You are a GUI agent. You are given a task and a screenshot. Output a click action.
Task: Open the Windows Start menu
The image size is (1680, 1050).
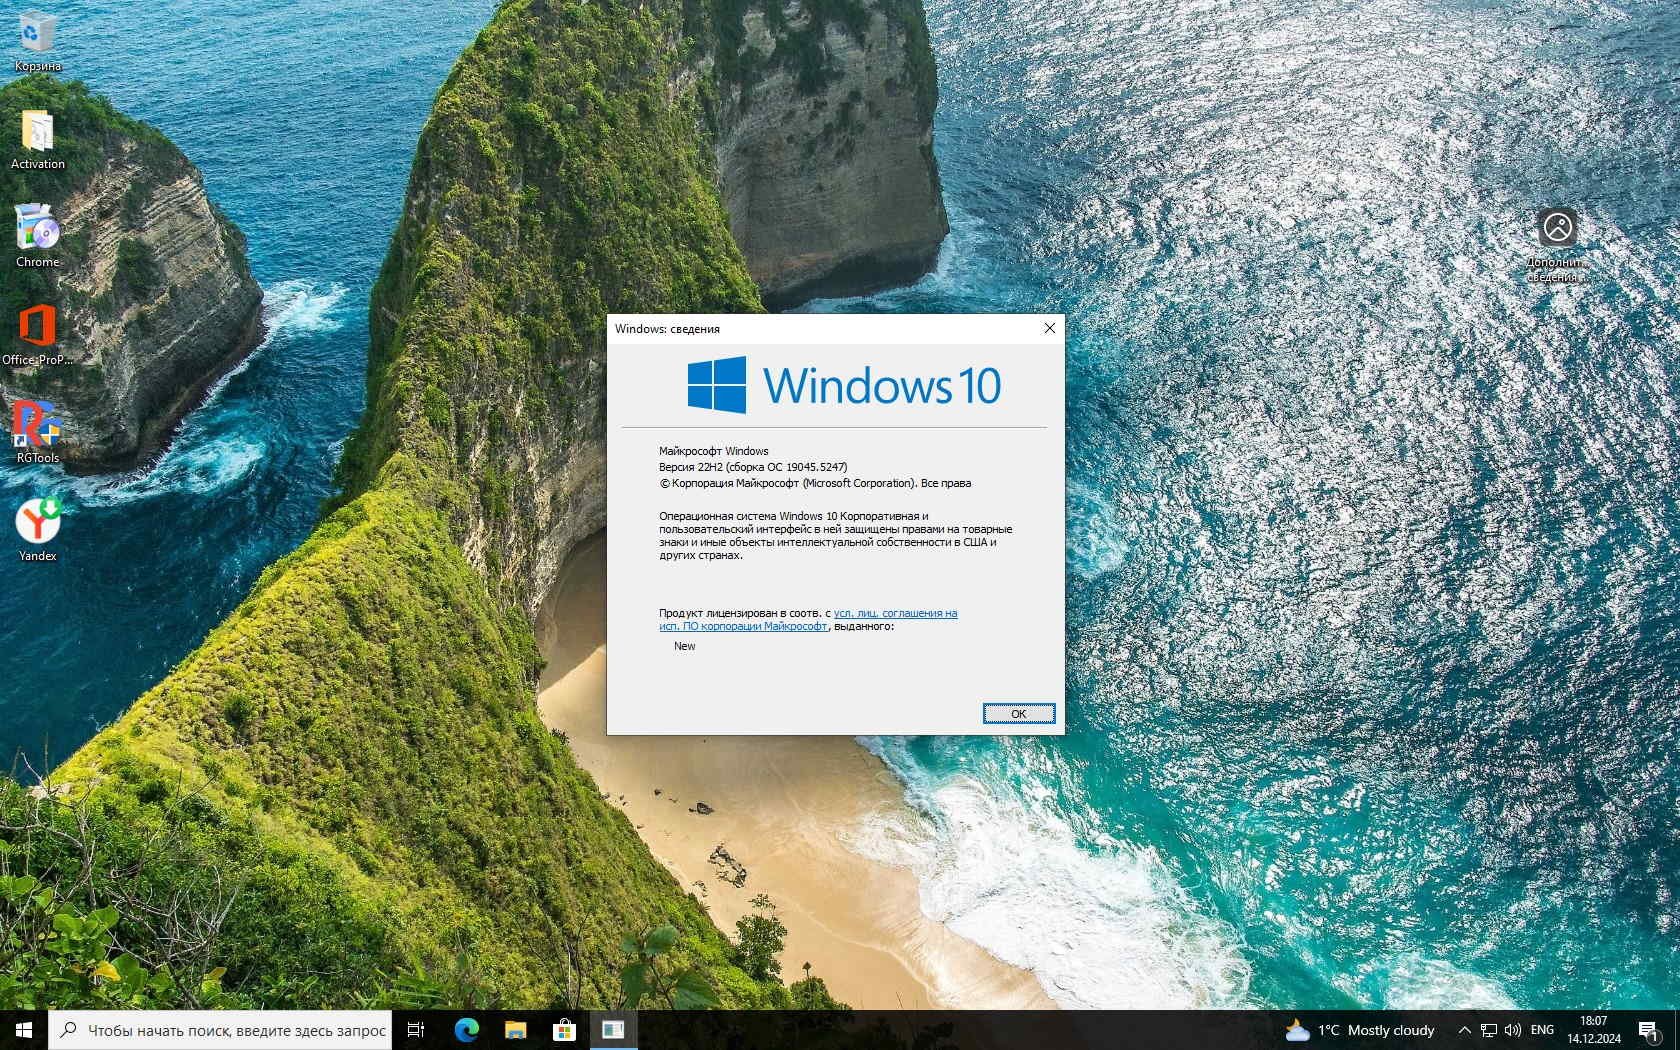(x=24, y=1030)
